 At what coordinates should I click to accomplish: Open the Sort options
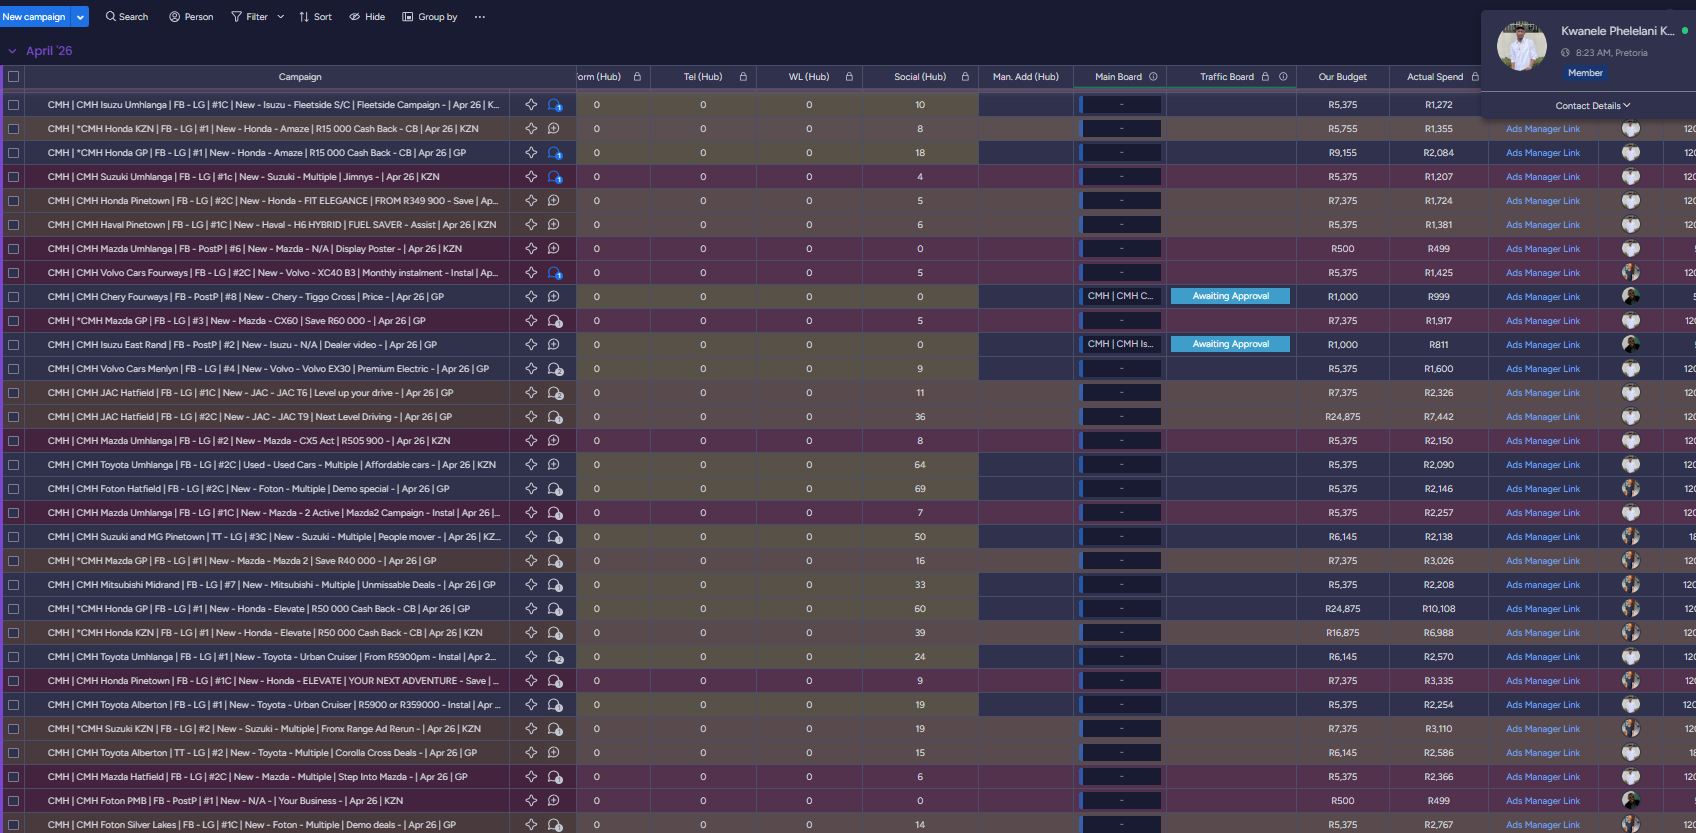[315, 17]
